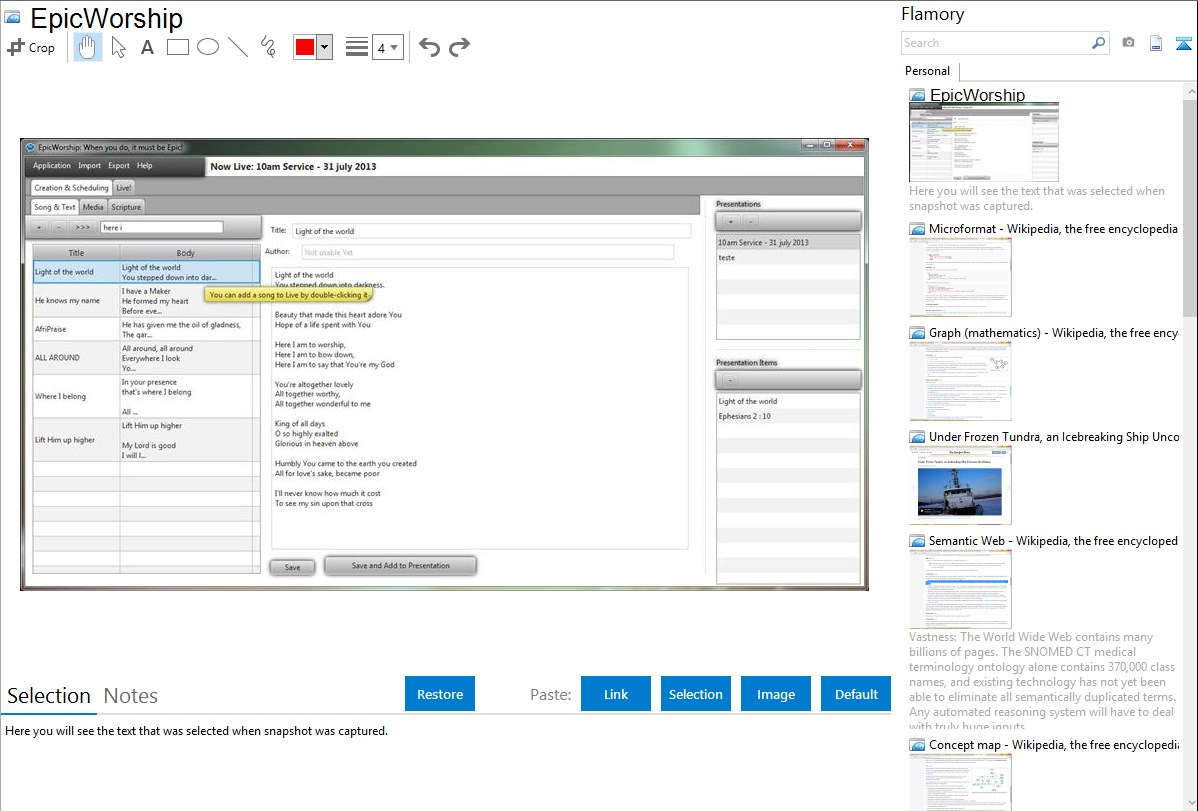The height and width of the screenshot is (811, 1198).
Task: Choose the text annotation tool
Action: 147,47
